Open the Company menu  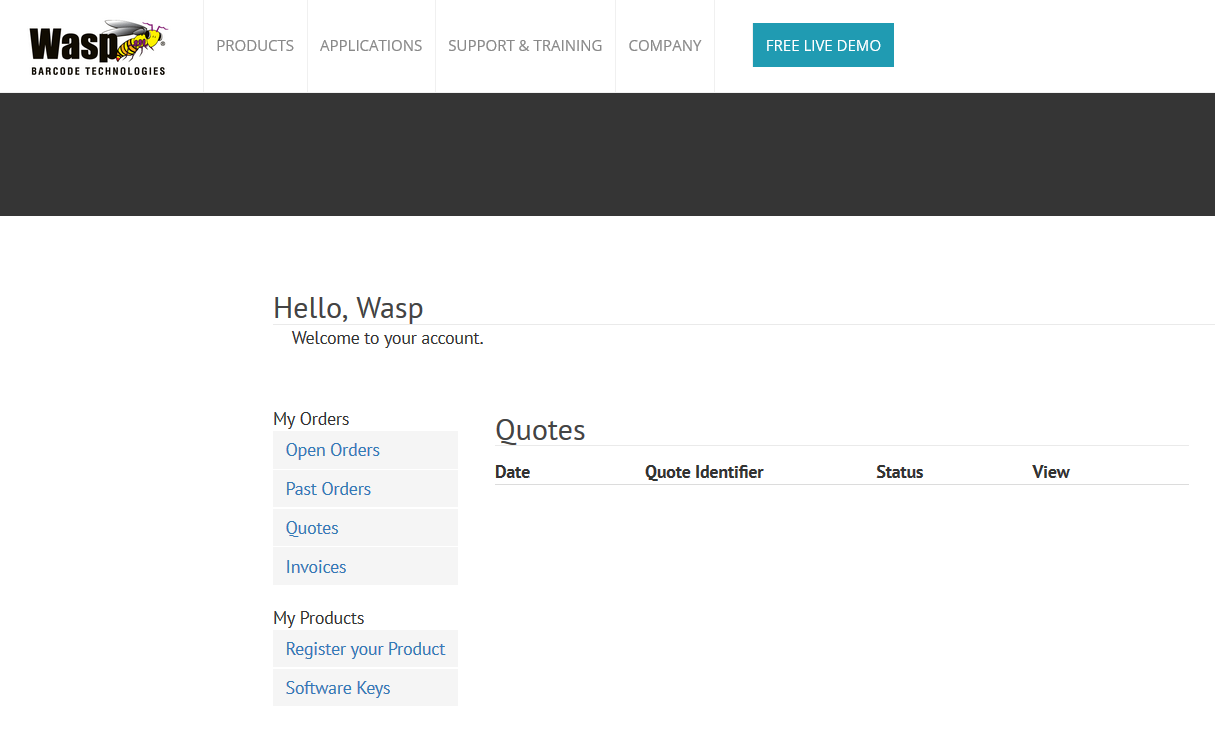665,46
